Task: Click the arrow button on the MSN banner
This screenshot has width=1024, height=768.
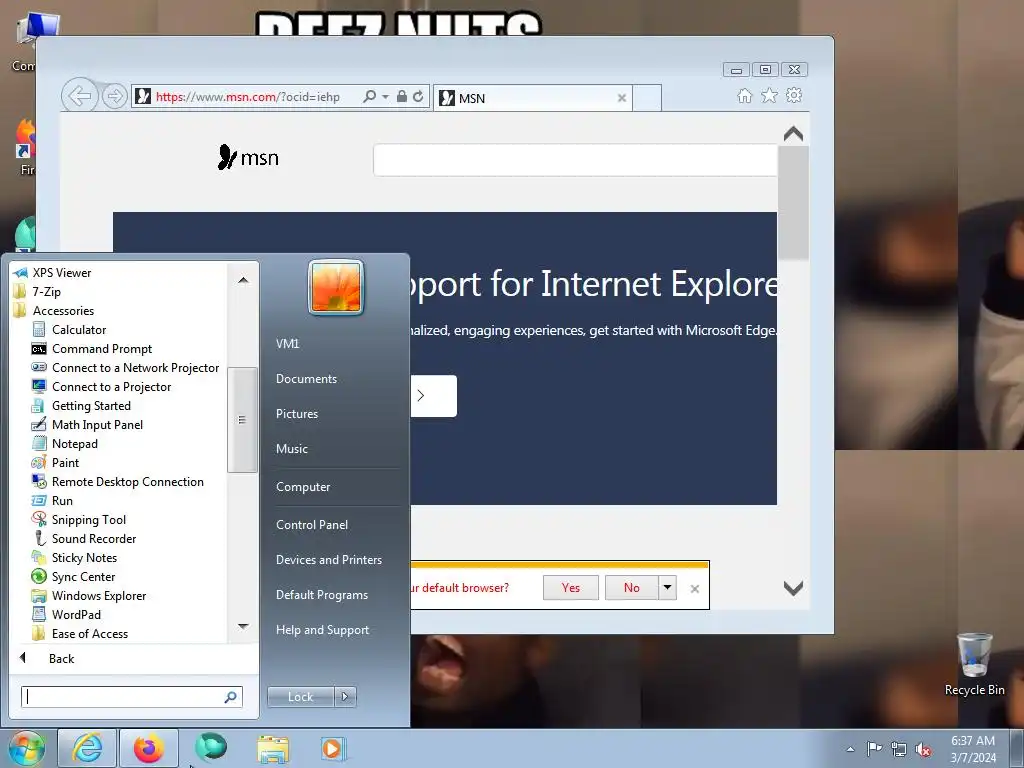Action: point(434,396)
